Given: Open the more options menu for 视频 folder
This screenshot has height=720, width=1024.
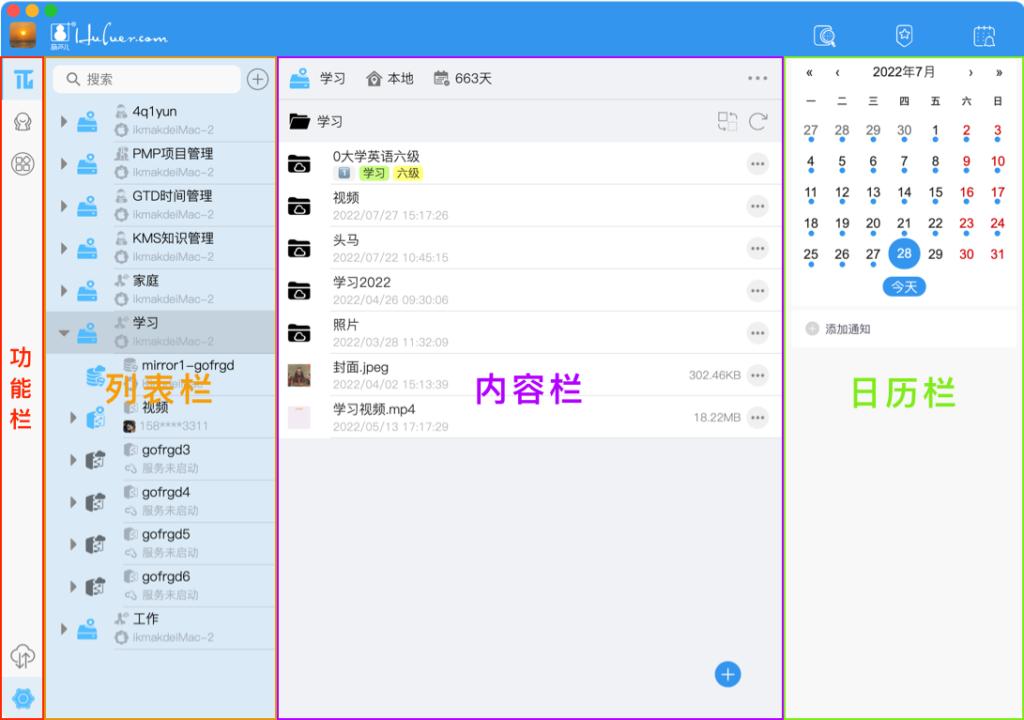Looking at the screenshot, I should (x=757, y=206).
